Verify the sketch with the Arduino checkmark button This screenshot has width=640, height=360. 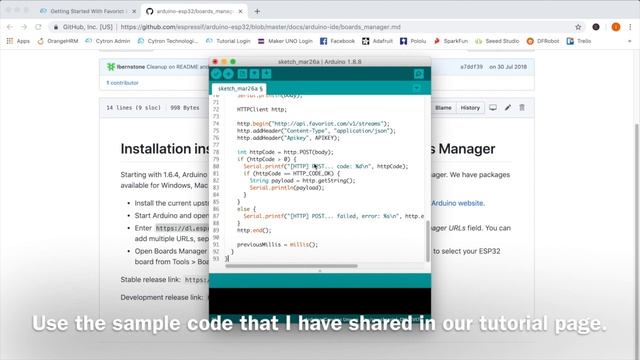coord(216,74)
